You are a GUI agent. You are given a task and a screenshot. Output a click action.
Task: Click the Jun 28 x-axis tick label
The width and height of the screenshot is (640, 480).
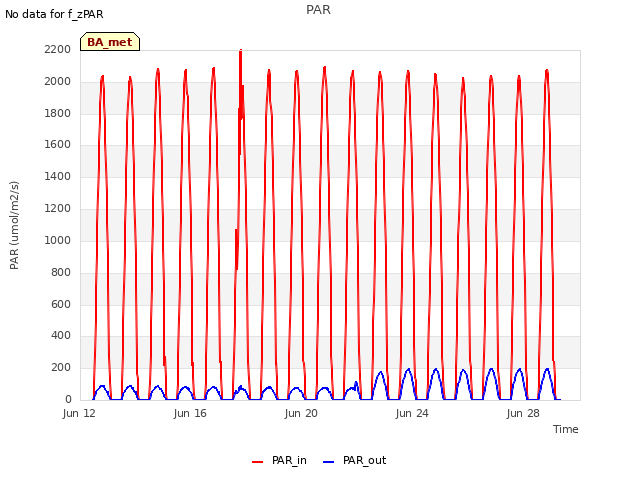coord(523,413)
